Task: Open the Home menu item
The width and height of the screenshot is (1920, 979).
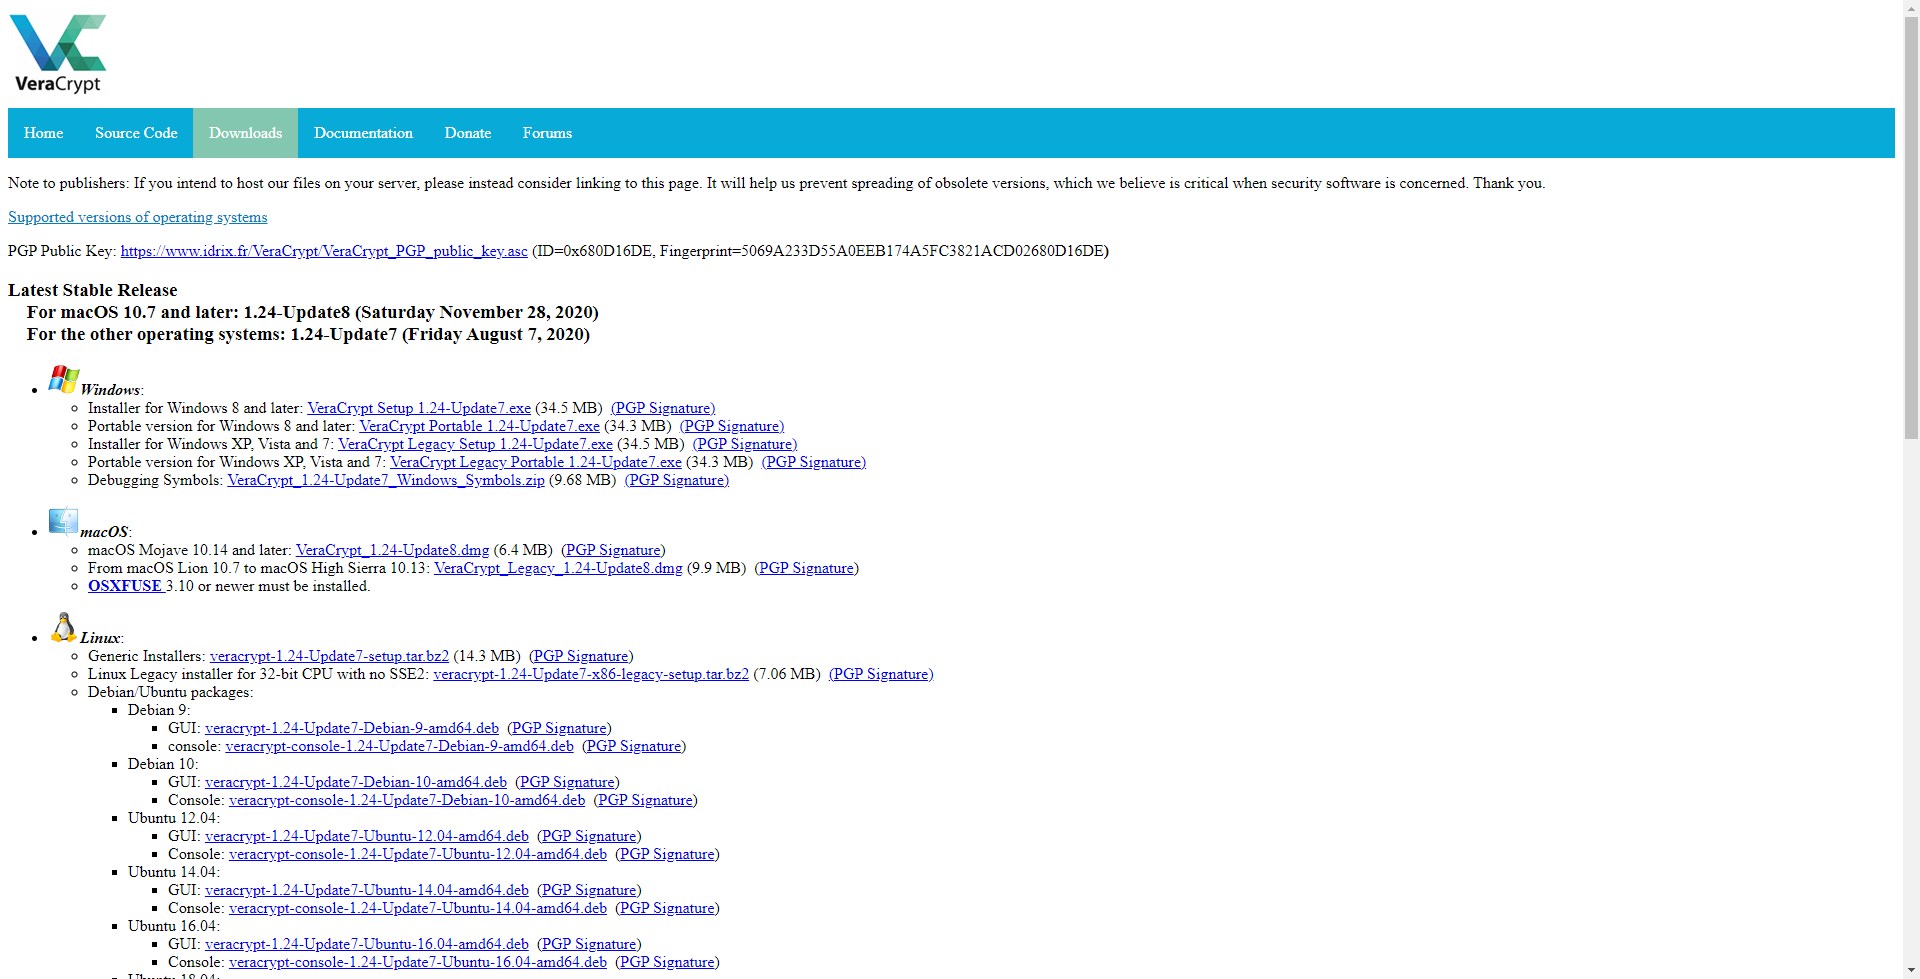Action: point(44,133)
